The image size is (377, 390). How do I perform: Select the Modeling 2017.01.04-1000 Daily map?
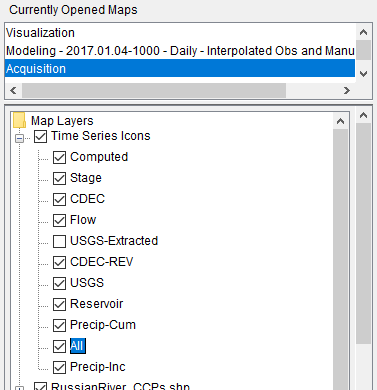180,51
